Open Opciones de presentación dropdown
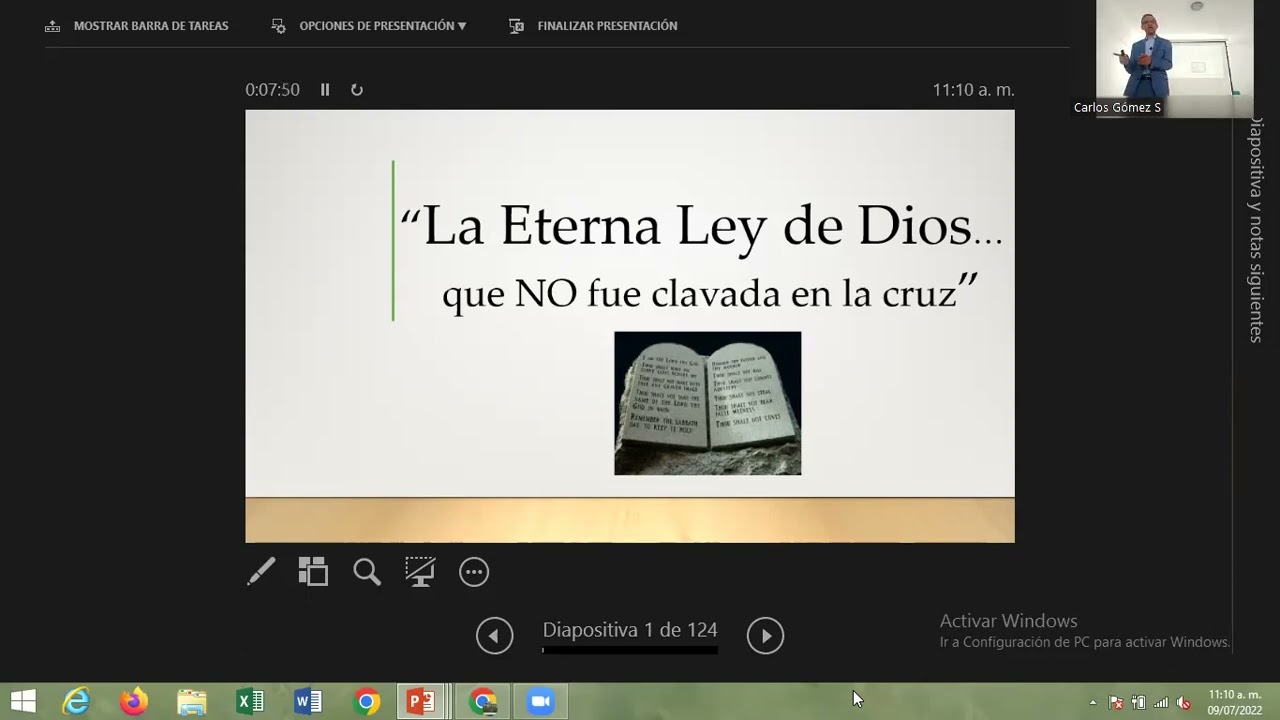This screenshot has width=1280, height=720. (x=369, y=26)
